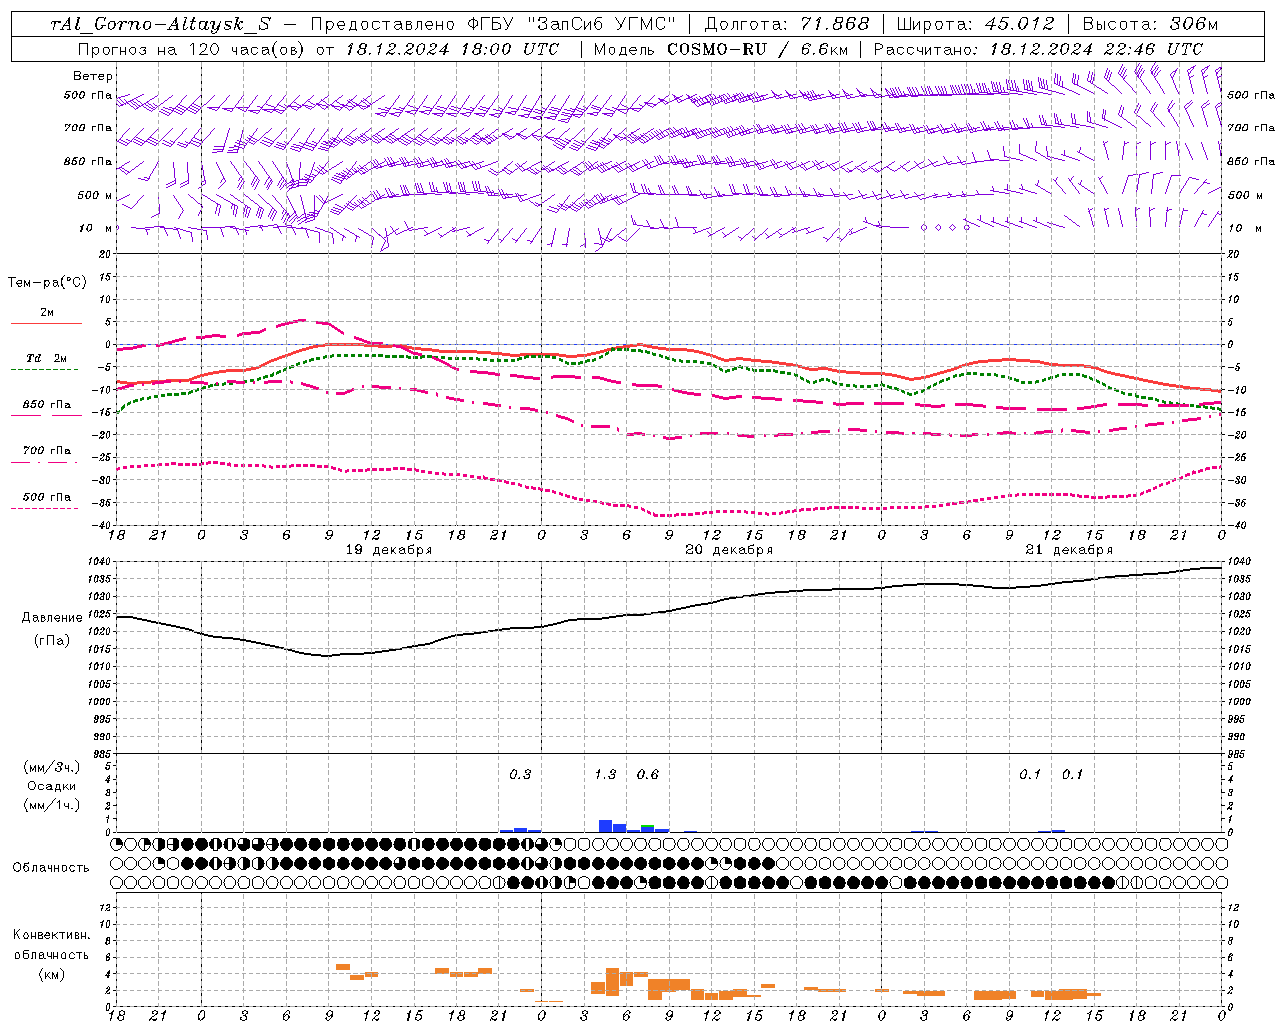Click the 1.3 precipitation amount
1280x1024 pixels.
click(x=605, y=774)
